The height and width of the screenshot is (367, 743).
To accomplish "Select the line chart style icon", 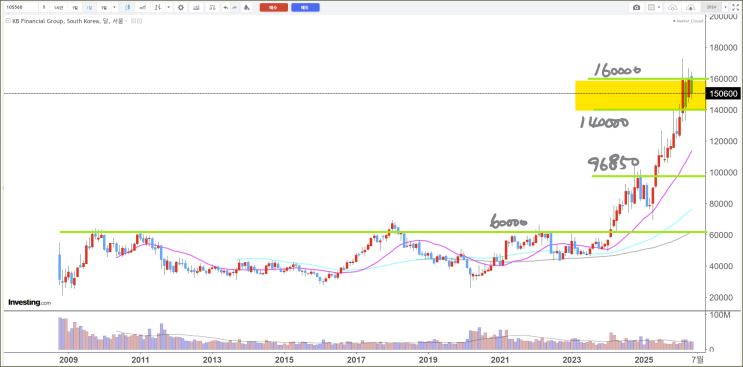I will (143, 8).
